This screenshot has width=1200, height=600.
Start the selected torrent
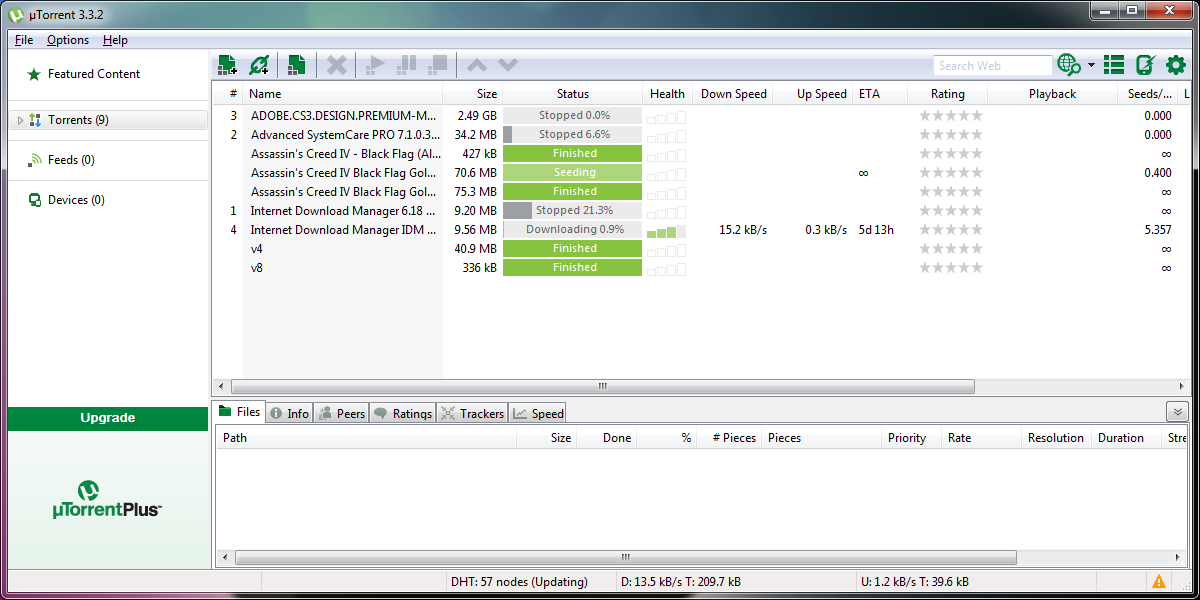[374, 64]
